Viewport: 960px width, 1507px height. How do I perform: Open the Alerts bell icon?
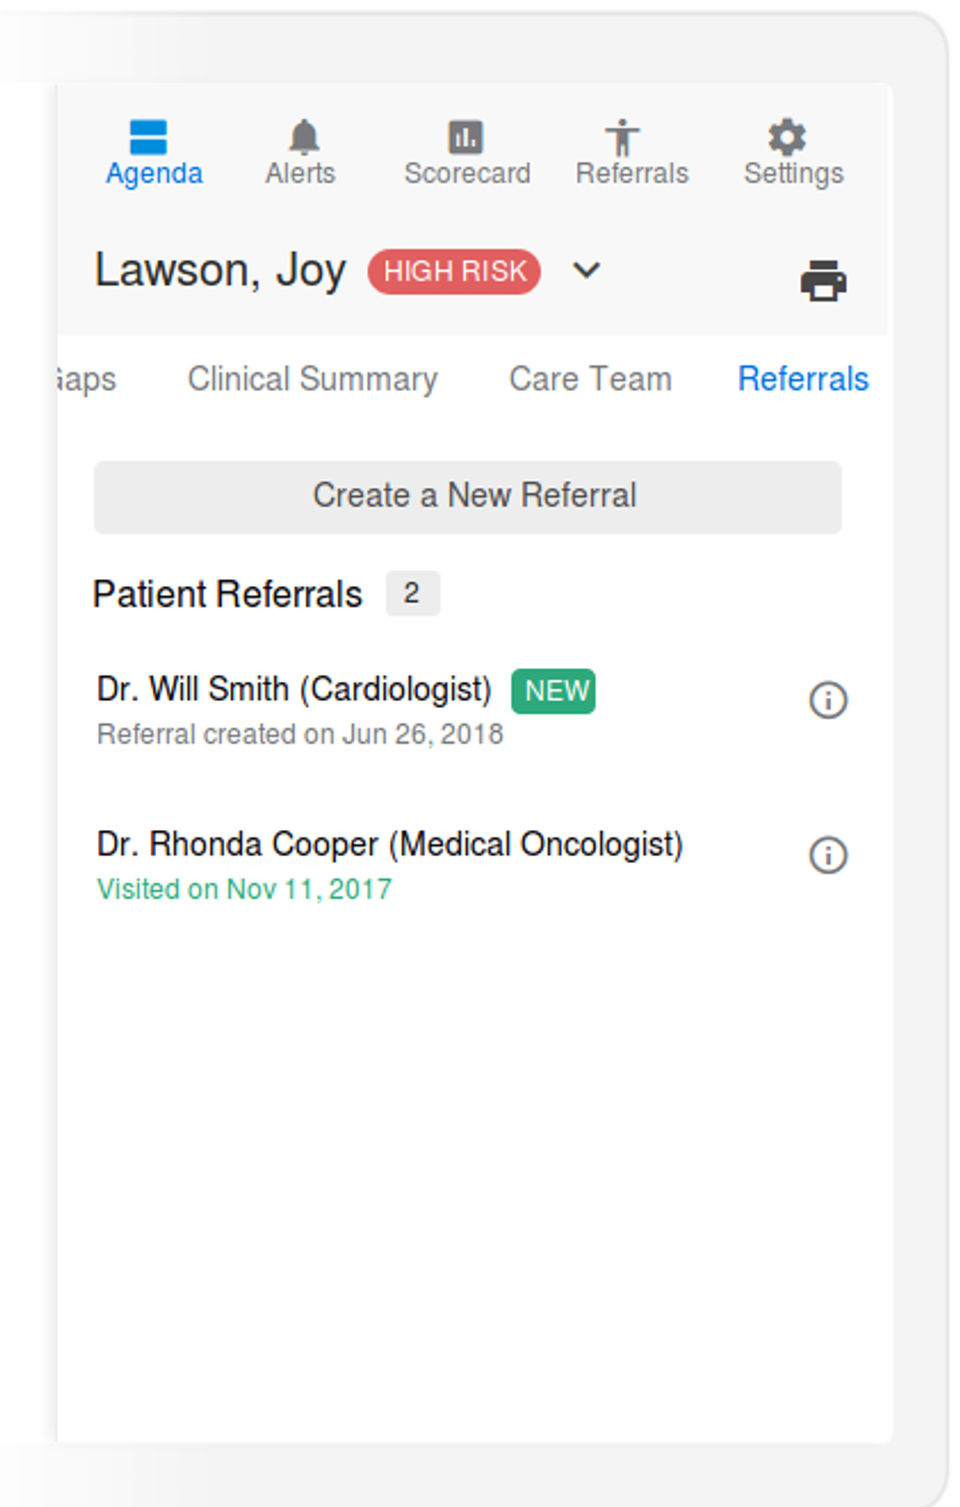[x=303, y=137]
